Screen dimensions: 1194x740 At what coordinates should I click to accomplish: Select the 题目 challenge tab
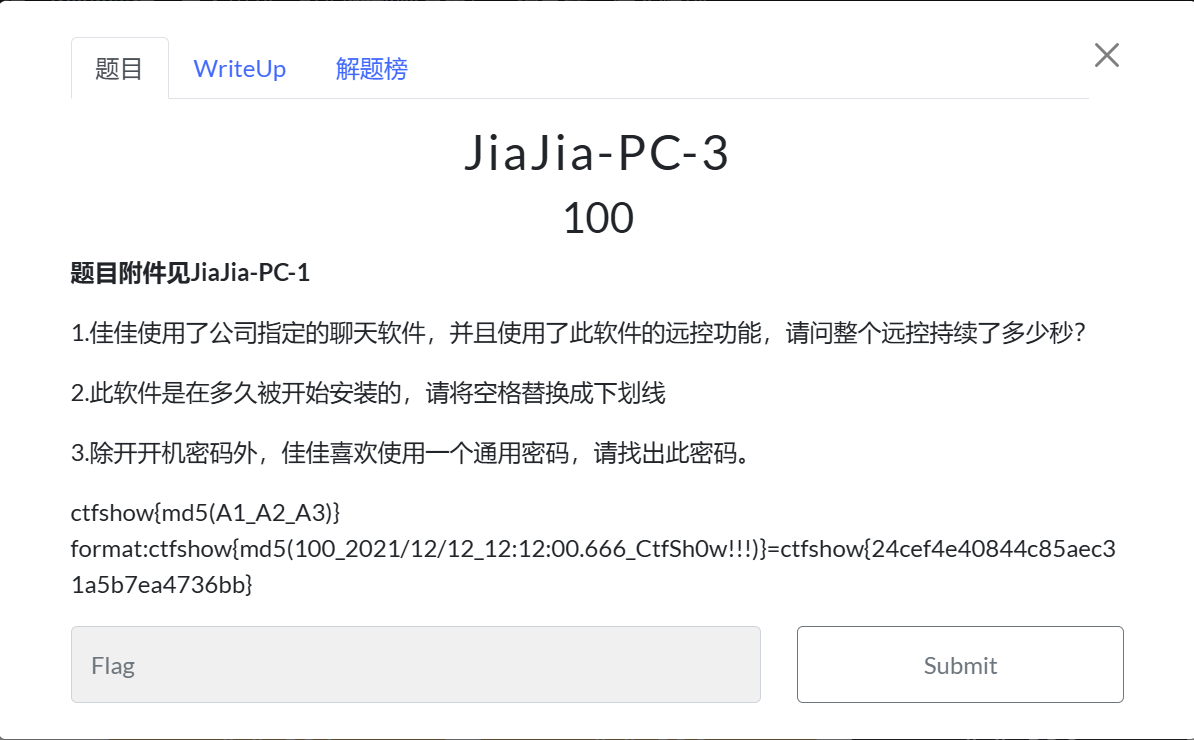[120, 69]
